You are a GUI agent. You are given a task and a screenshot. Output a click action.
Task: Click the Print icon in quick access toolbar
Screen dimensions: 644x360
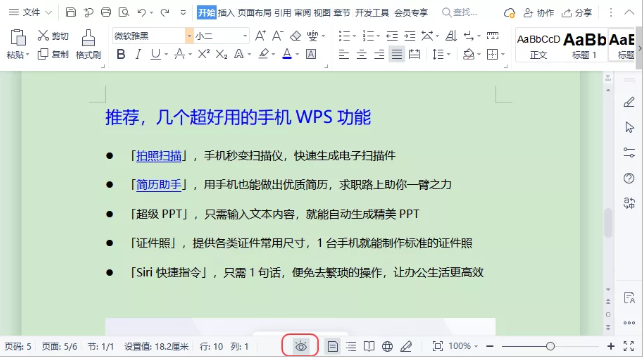106,12
